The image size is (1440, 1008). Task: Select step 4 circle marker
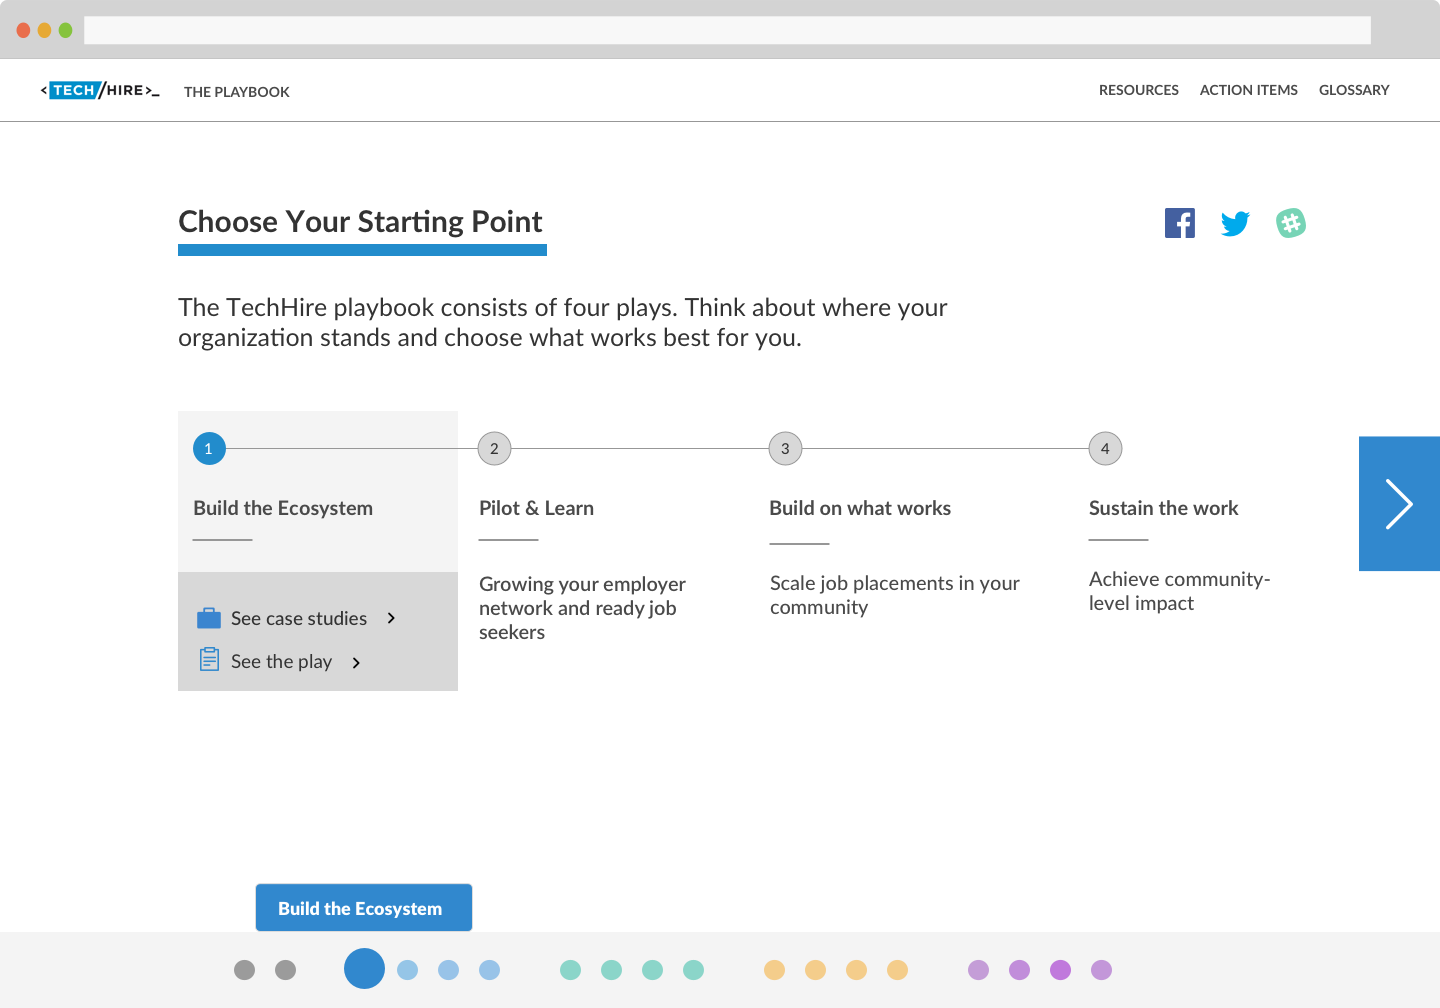(1105, 449)
